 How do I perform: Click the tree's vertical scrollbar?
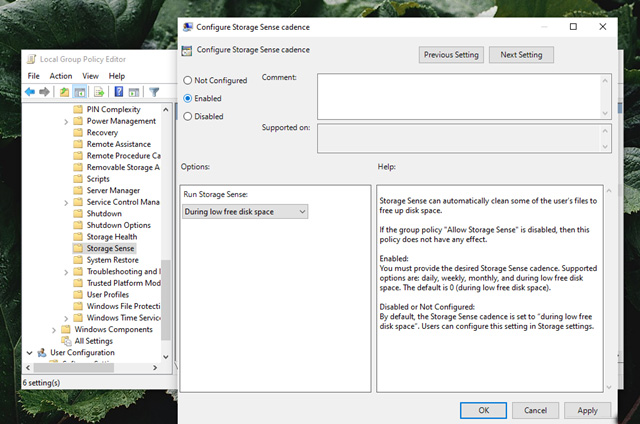[x=166, y=300]
